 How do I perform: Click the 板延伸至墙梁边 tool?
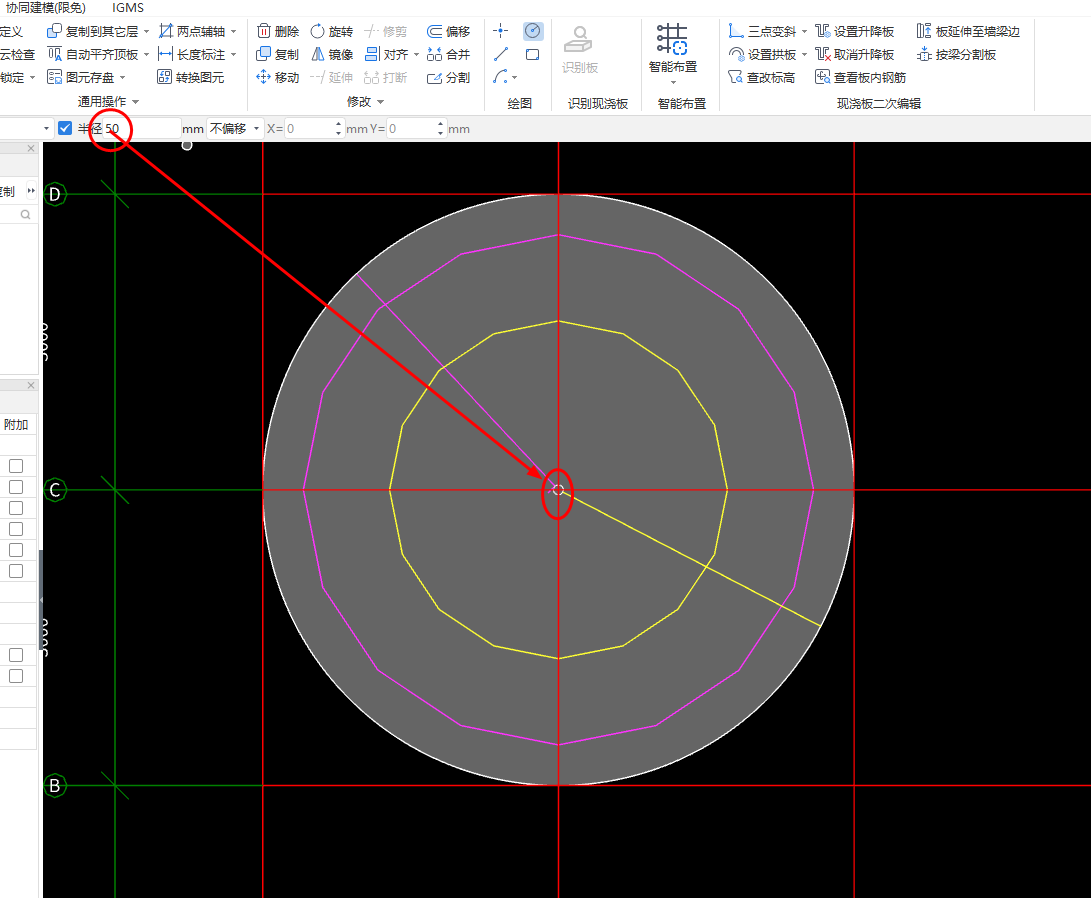click(968, 31)
